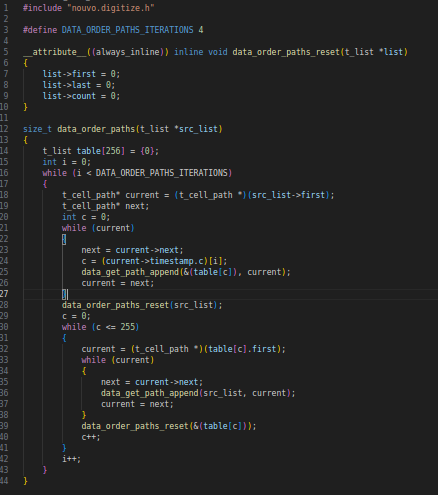Click the final closing brace on line 44
This screenshot has height=495, width=438.
pos(25,481)
